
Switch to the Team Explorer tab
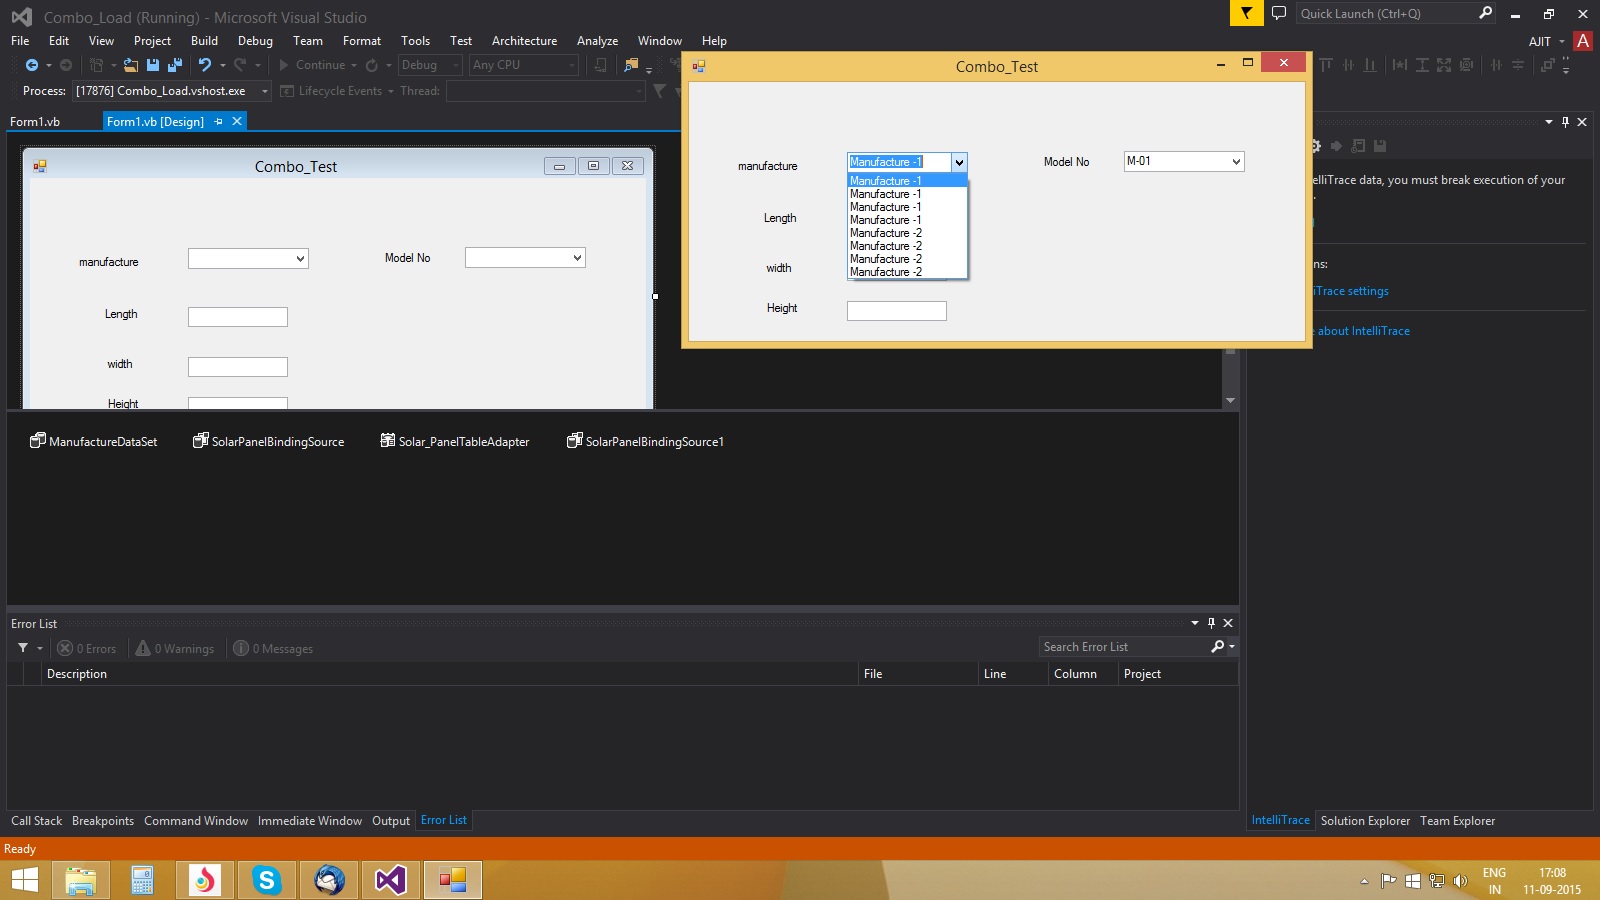(1457, 821)
